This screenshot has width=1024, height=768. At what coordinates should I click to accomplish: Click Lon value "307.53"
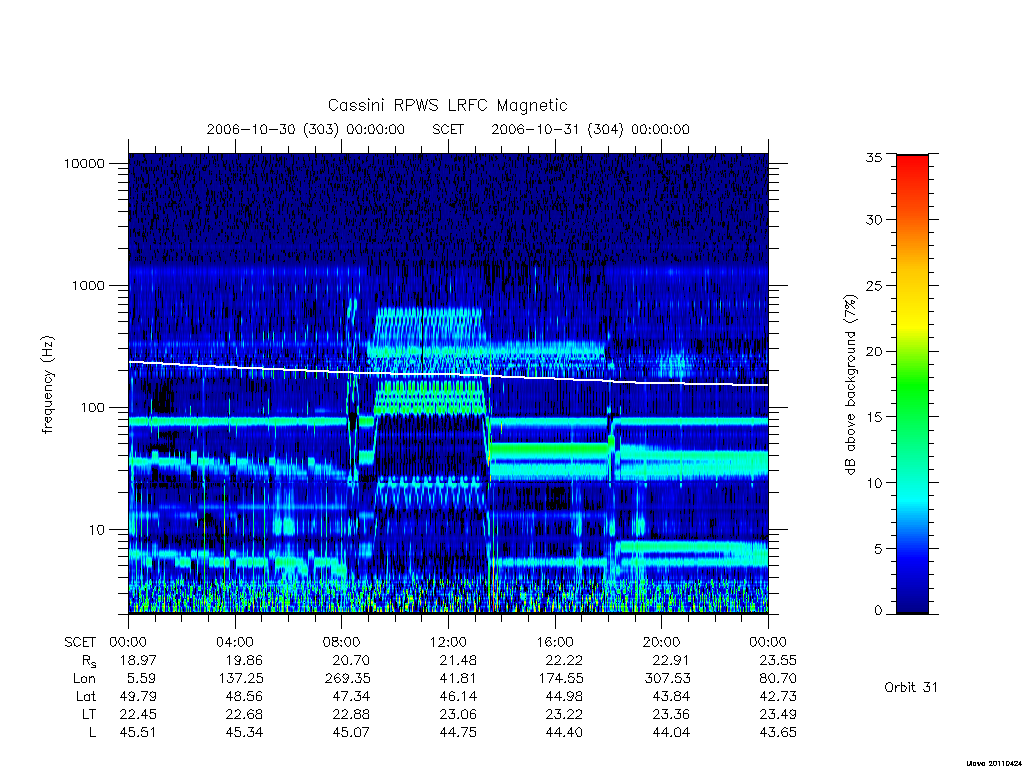(x=667, y=679)
